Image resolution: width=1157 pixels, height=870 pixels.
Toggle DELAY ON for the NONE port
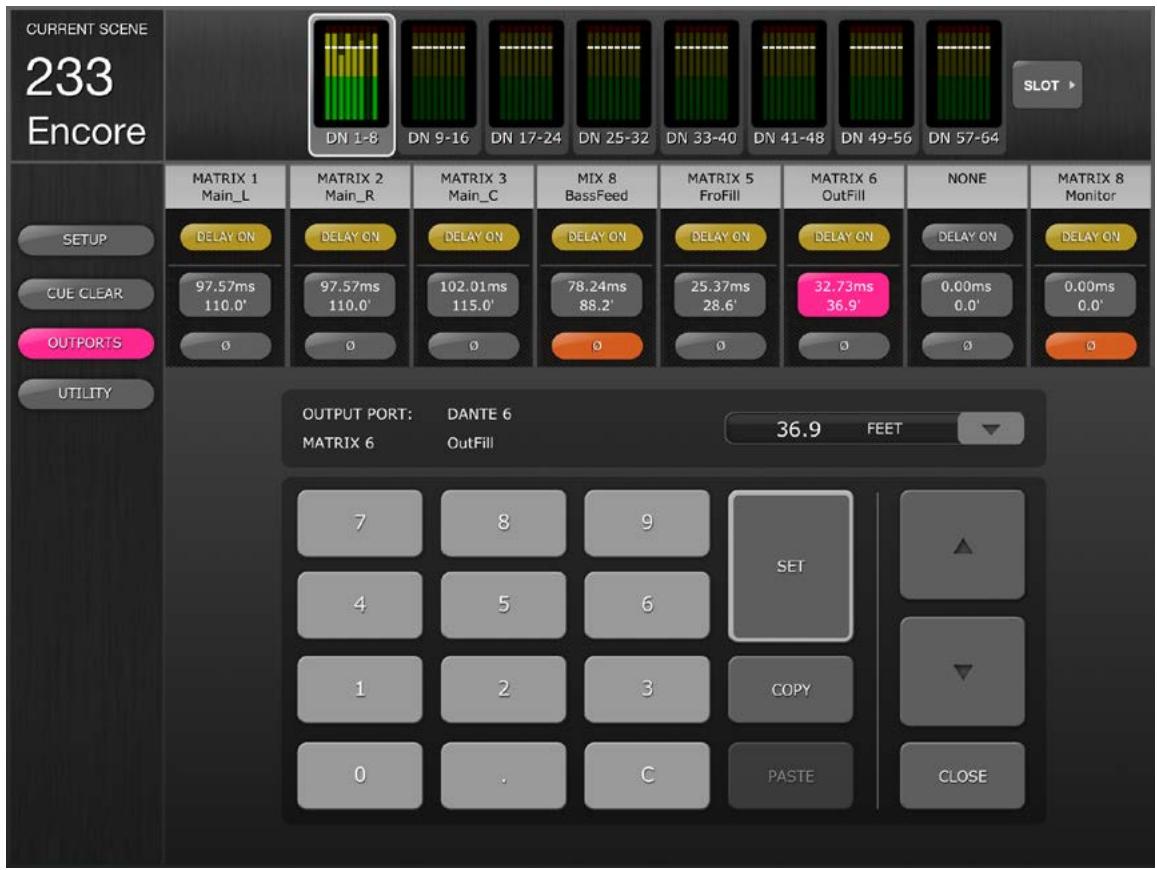(967, 237)
